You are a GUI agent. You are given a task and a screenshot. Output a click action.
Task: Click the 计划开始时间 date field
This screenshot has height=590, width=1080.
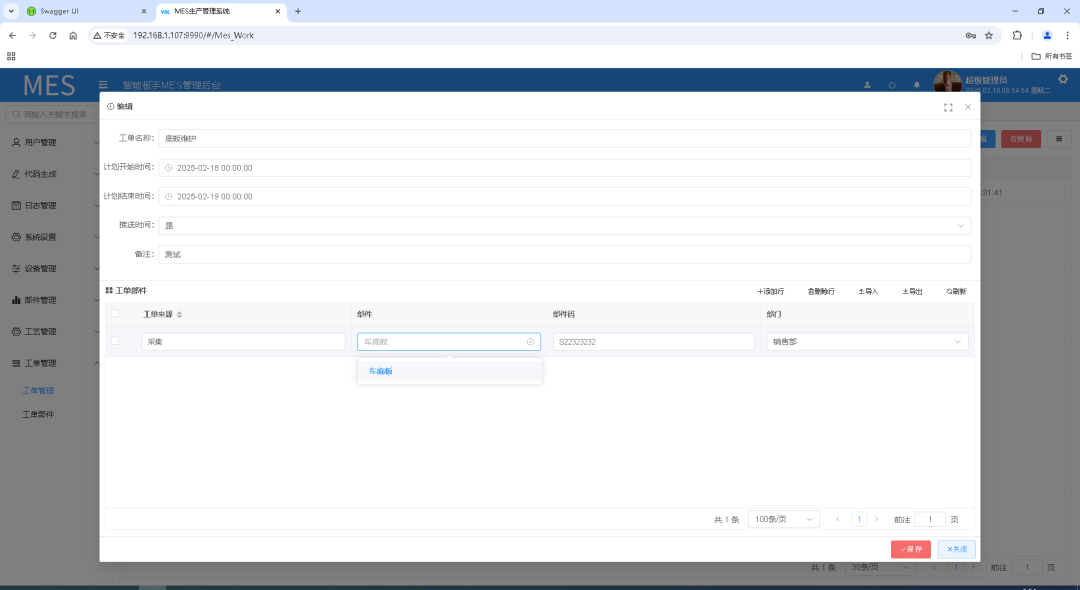tap(564, 168)
